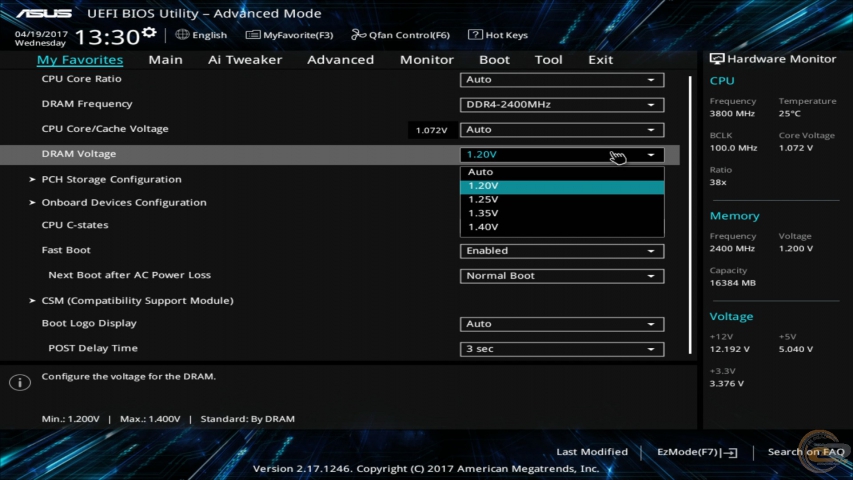This screenshot has height=480, width=853.
Task: Open Qfan Control(F6)
Action: pyautogui.click(x=400, y=35)
